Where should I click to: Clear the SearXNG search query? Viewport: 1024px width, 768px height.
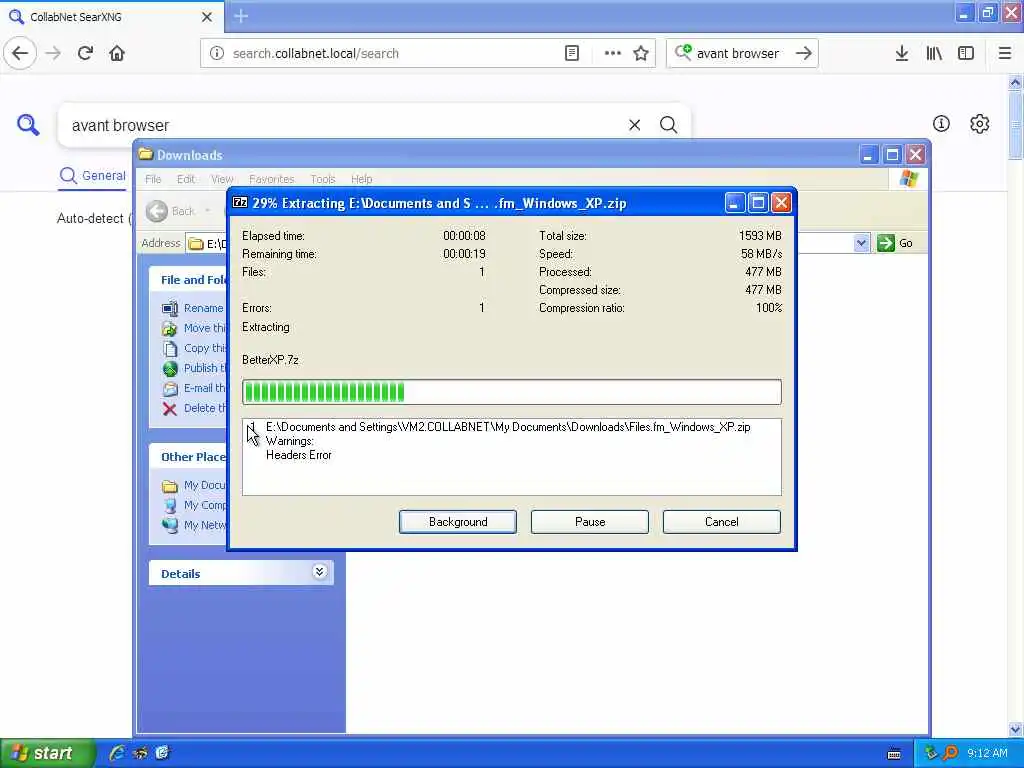(x=634, y=125)
